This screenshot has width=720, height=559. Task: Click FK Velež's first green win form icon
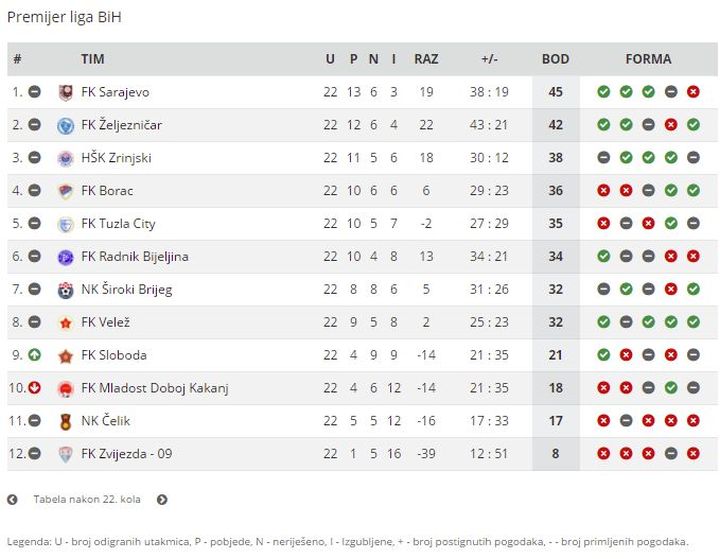603,322
